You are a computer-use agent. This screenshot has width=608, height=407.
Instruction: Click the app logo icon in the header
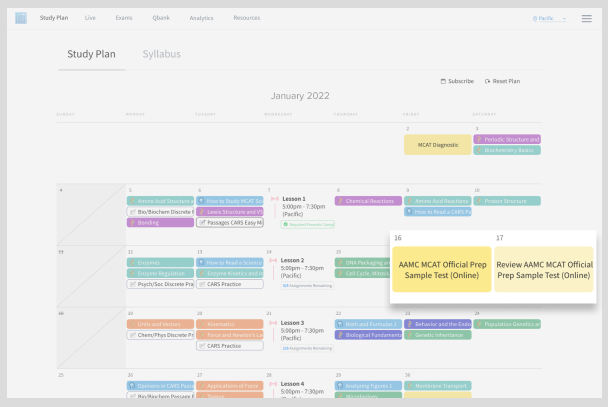tap(21, 18)
